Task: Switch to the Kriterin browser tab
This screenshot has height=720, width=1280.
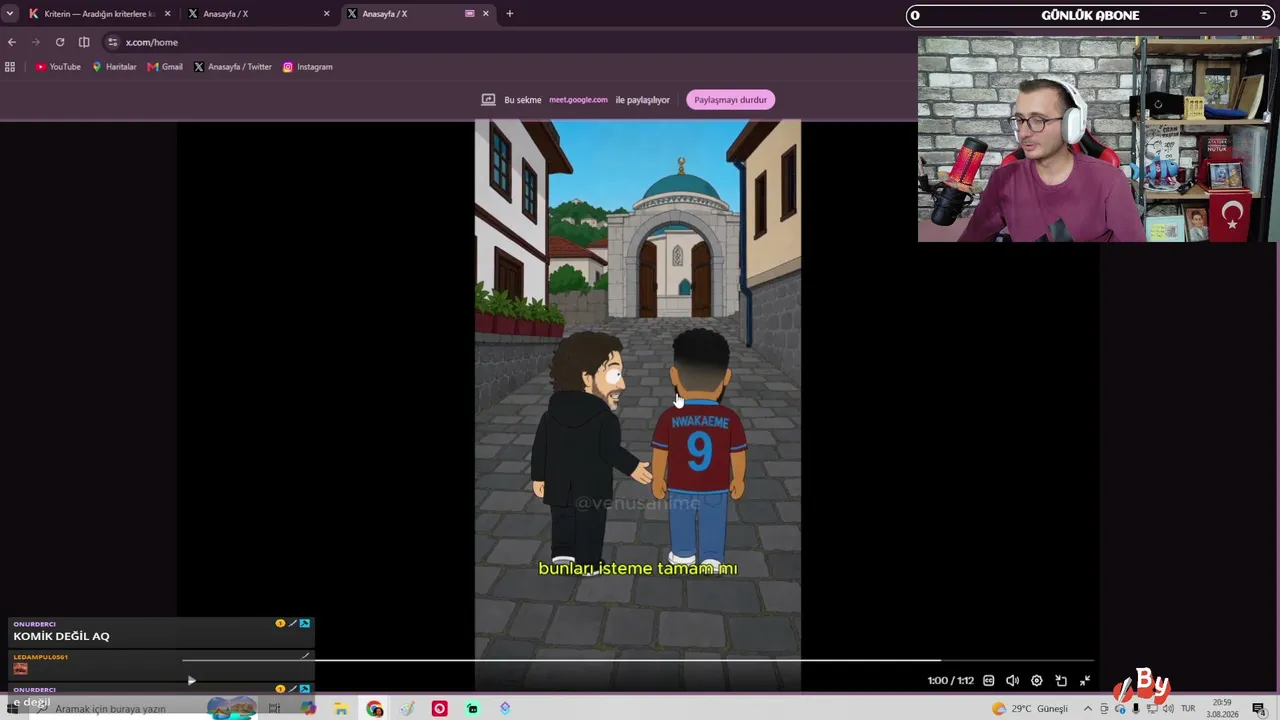Action: pyautogui.click(x=97, y=14)
